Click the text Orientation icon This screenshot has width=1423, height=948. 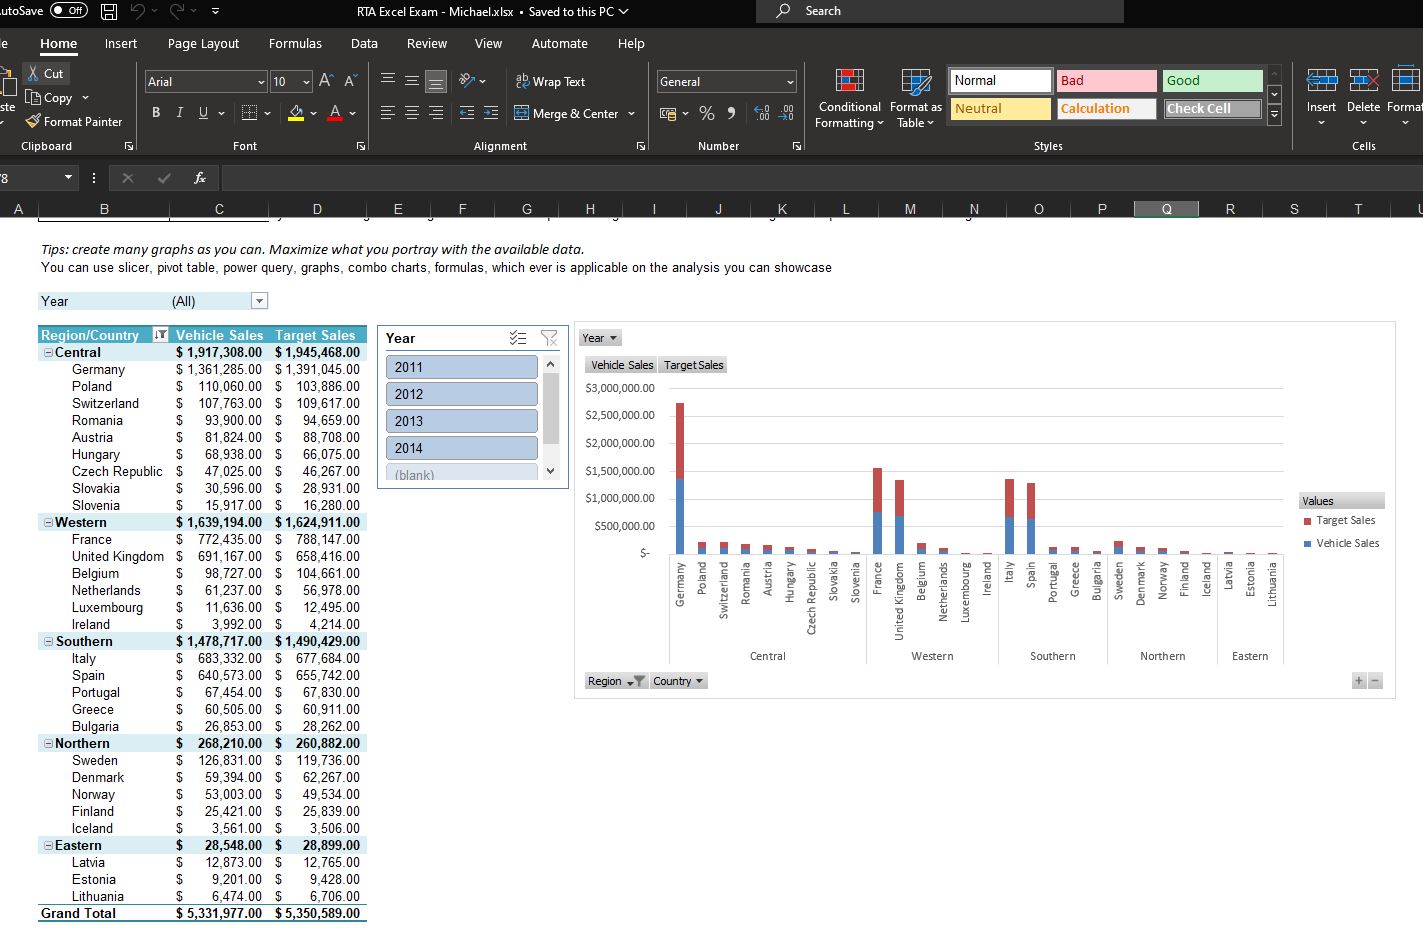[x=467, y=81]
